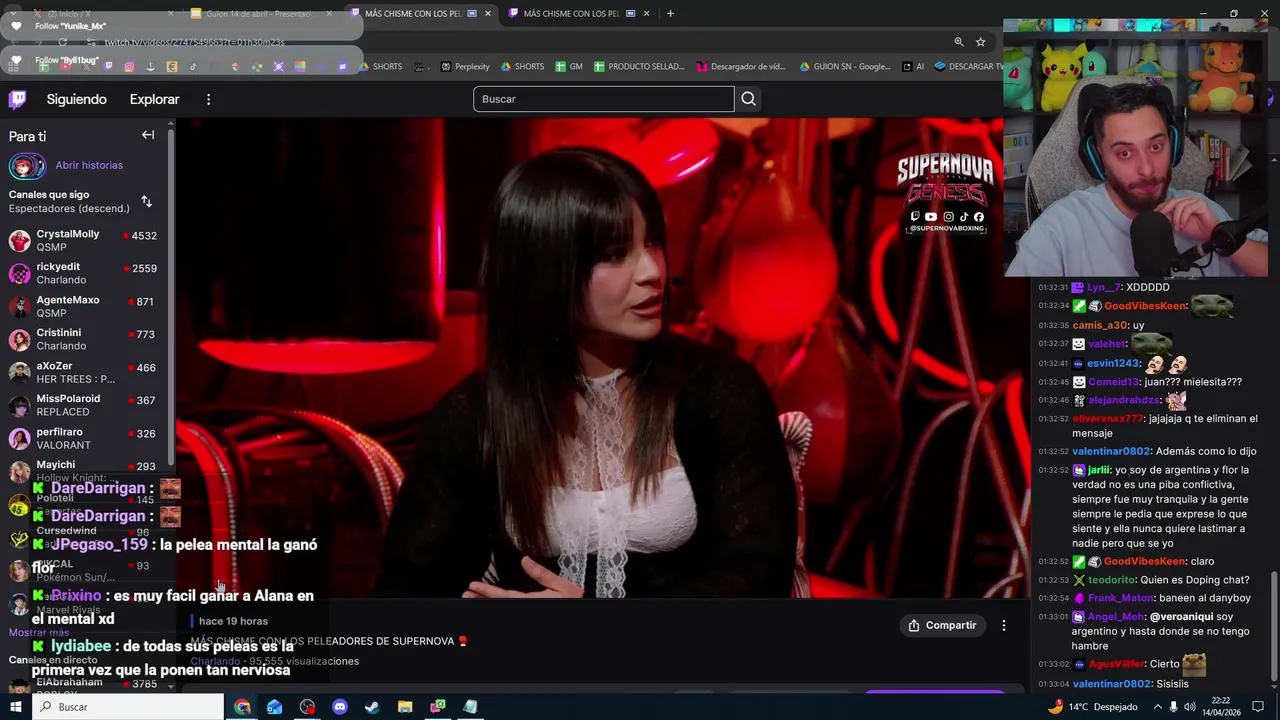Click the Twitch search magnifier button
Viewport: 1280px width, 720px height.
click(748, 99)
